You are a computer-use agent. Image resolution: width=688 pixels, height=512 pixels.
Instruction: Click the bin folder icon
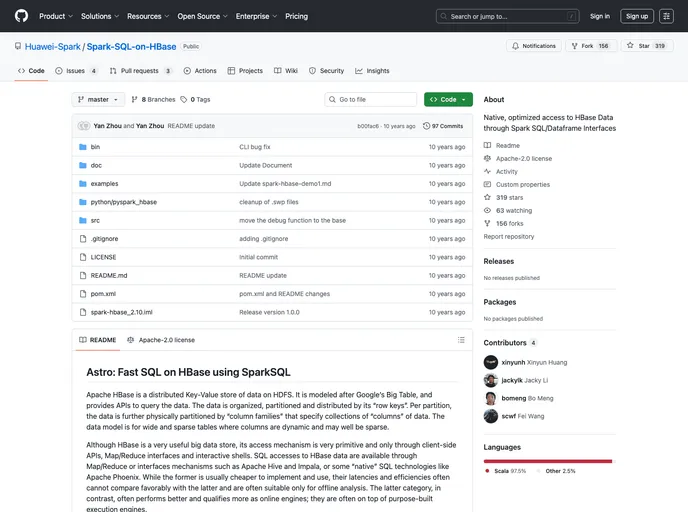(x=82, y=147)
